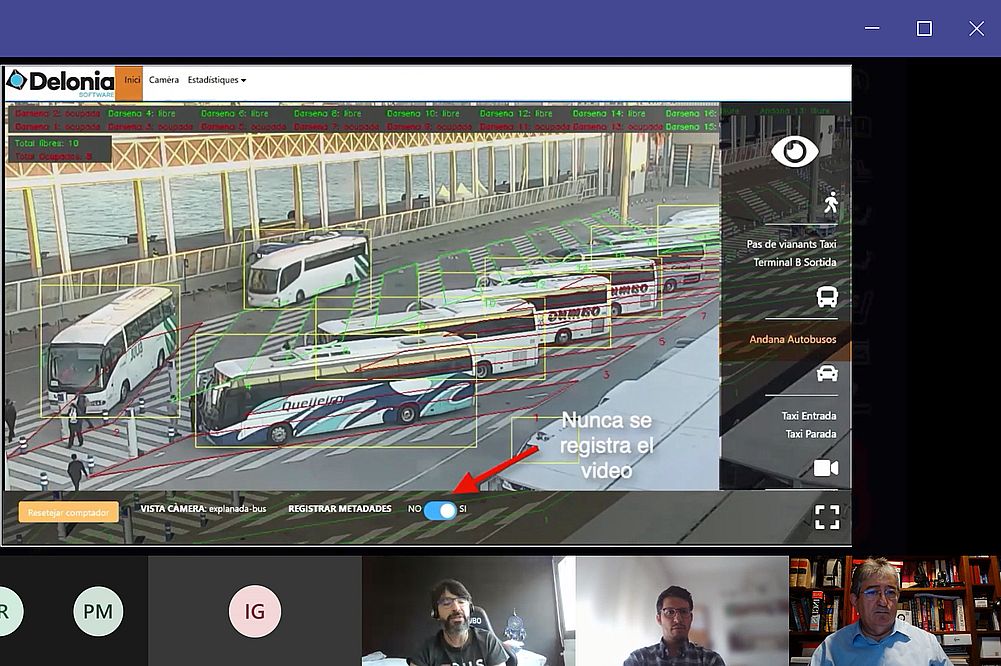Click Darsena 10: lliure status text
The image size is (1001, 666).
(423, 113)
